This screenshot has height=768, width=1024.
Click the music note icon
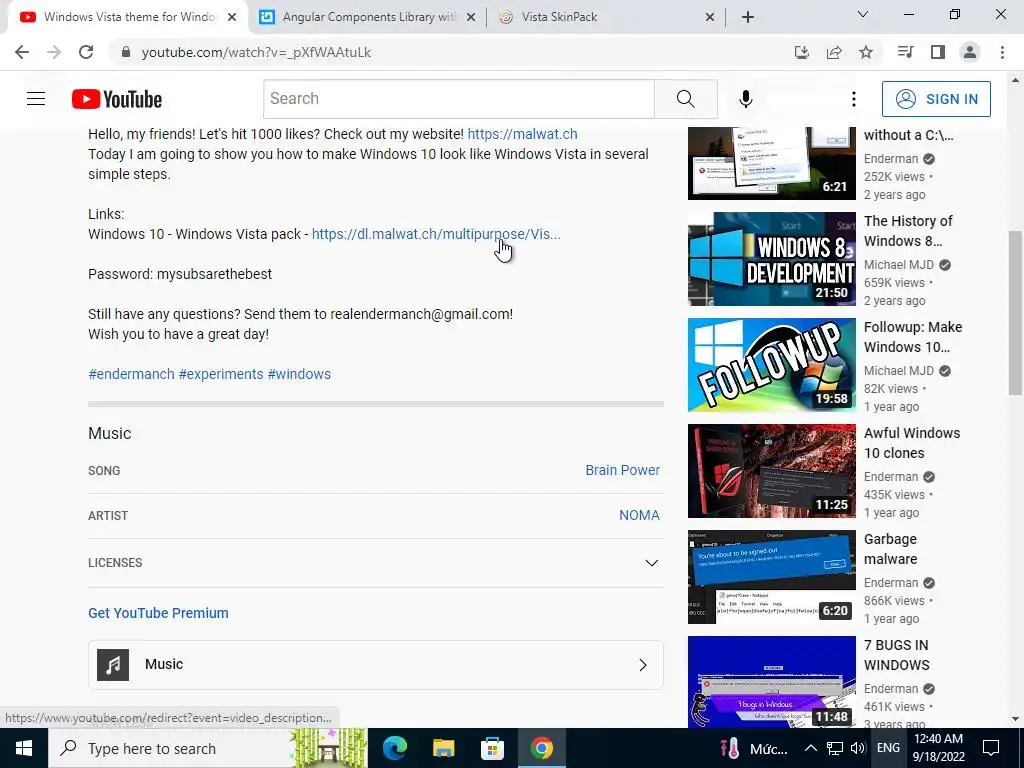tap(113, 665)
